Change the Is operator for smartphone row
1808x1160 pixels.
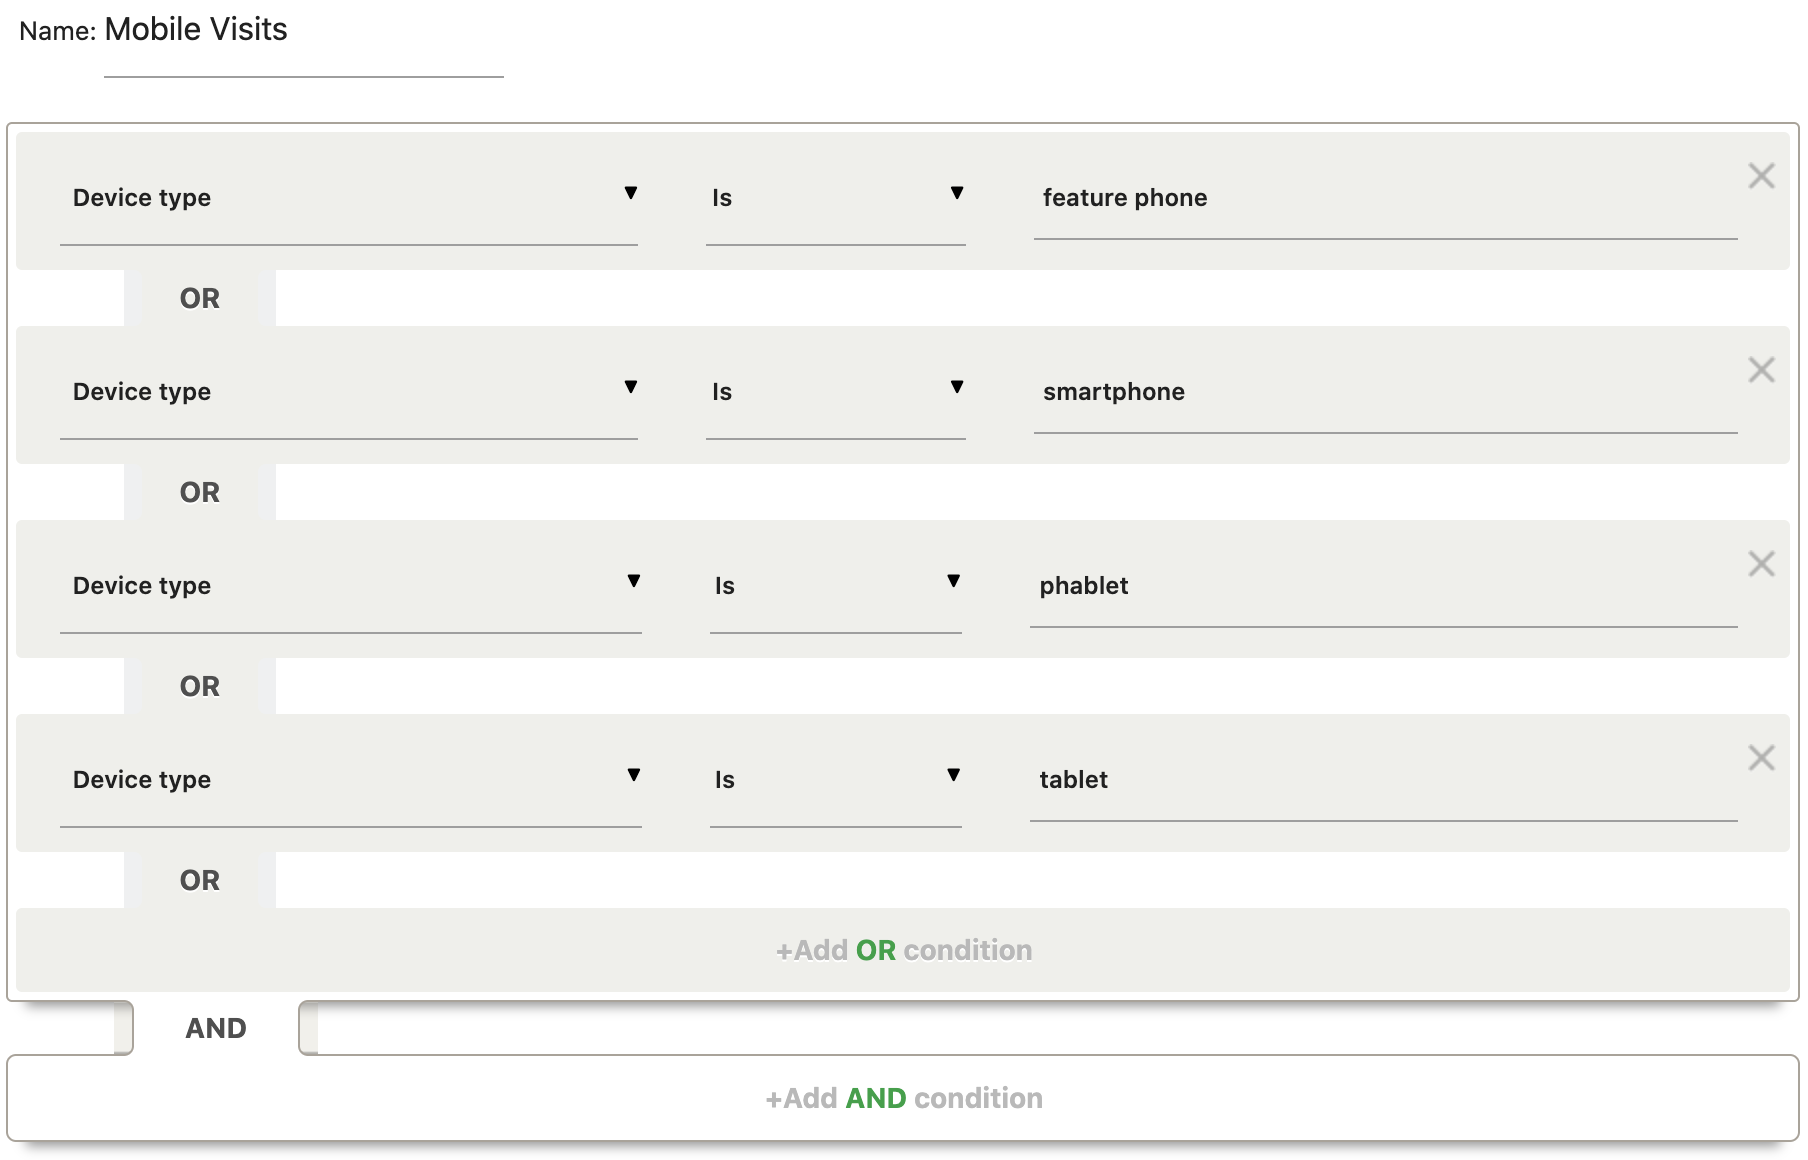point(835,392)
